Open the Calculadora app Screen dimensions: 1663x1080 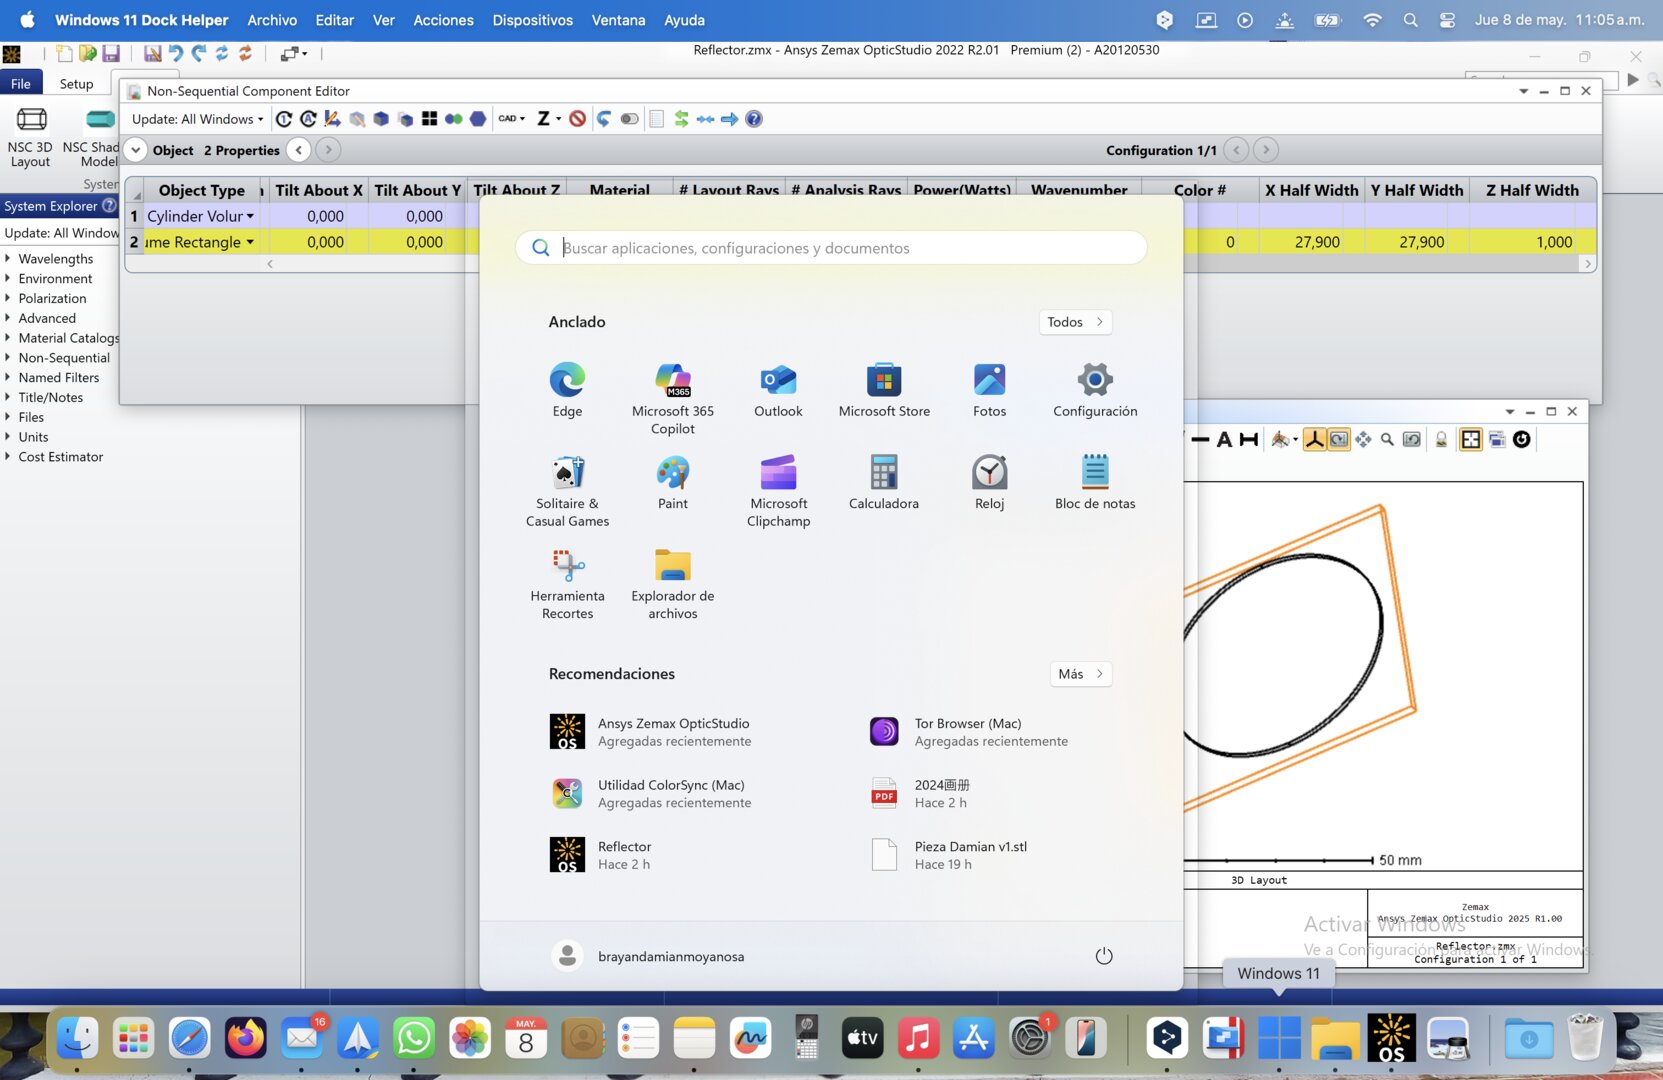(x=884, y=483)
